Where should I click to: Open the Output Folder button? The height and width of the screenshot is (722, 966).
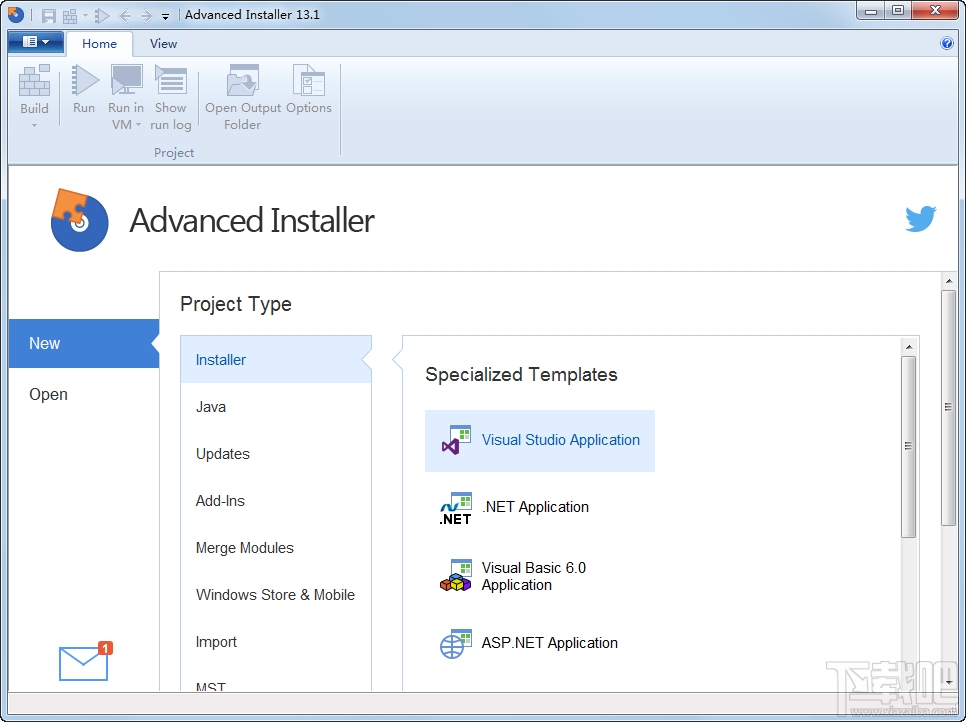pyautogui.click(x=243, y=97)
